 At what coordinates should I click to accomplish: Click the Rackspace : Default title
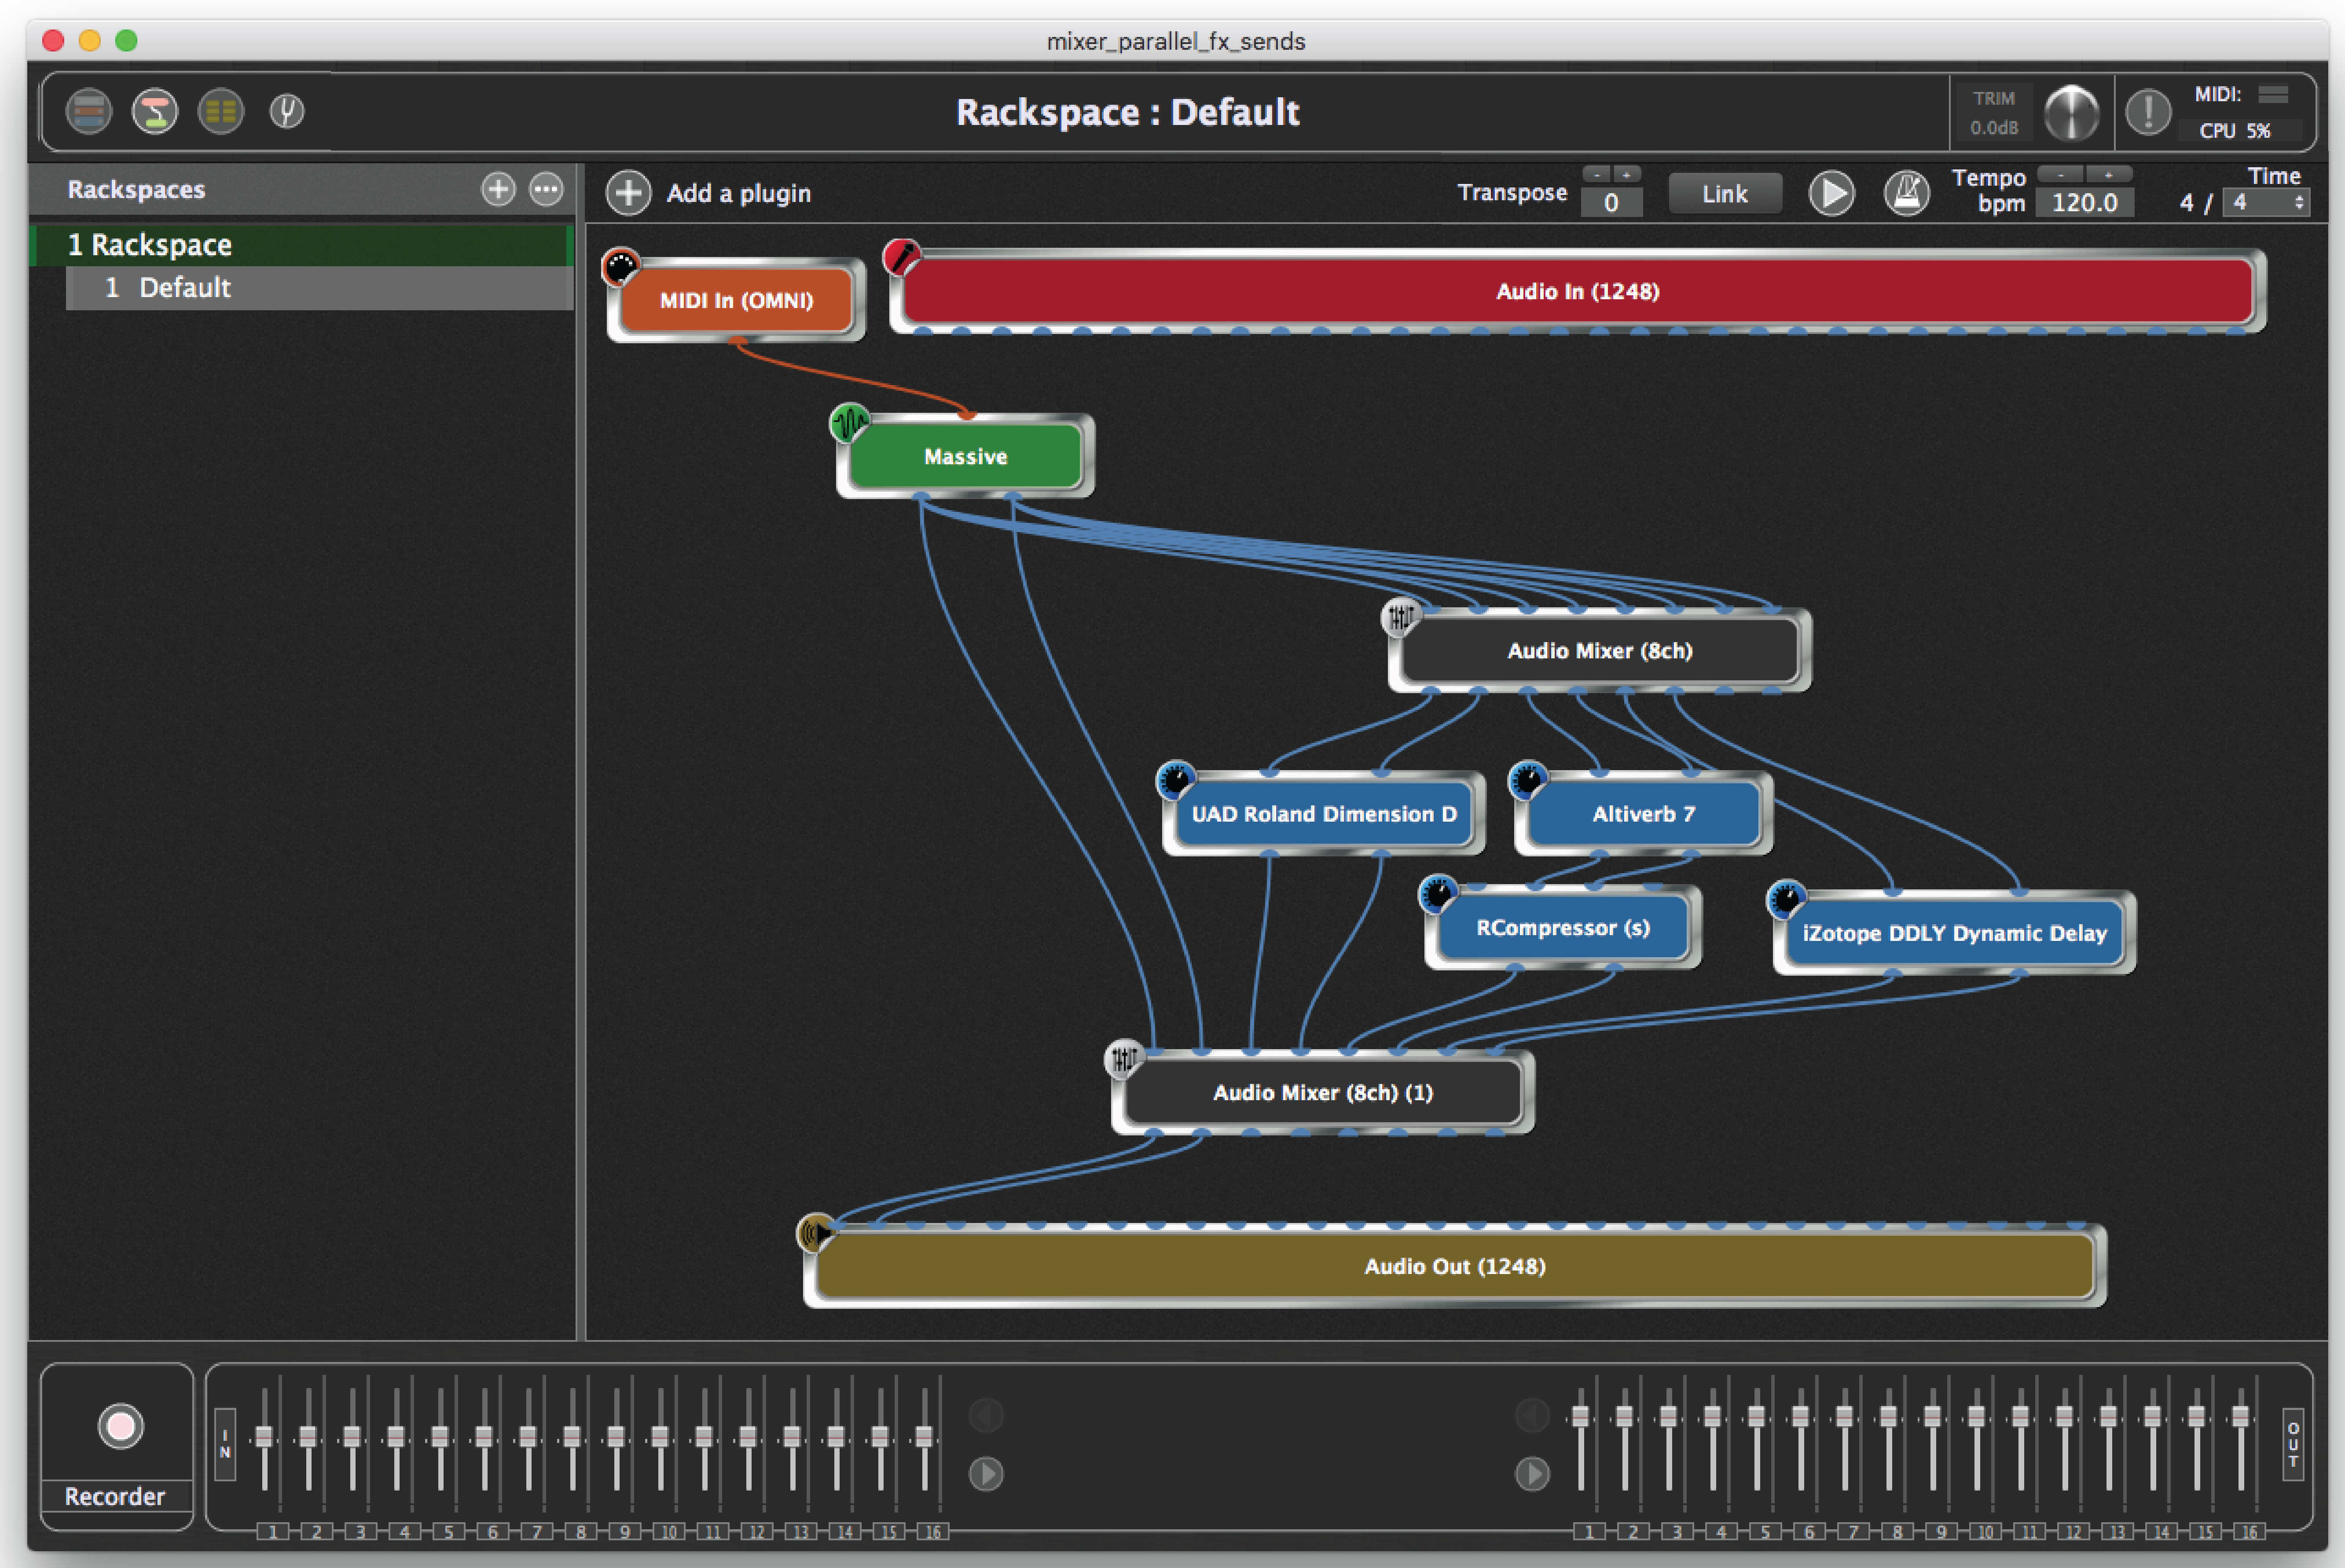pos(1127,112)
